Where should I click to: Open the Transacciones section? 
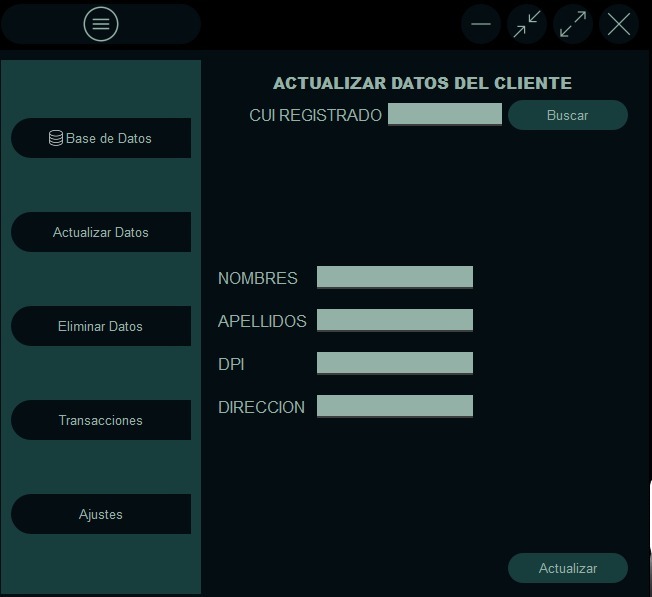(101, 420)
